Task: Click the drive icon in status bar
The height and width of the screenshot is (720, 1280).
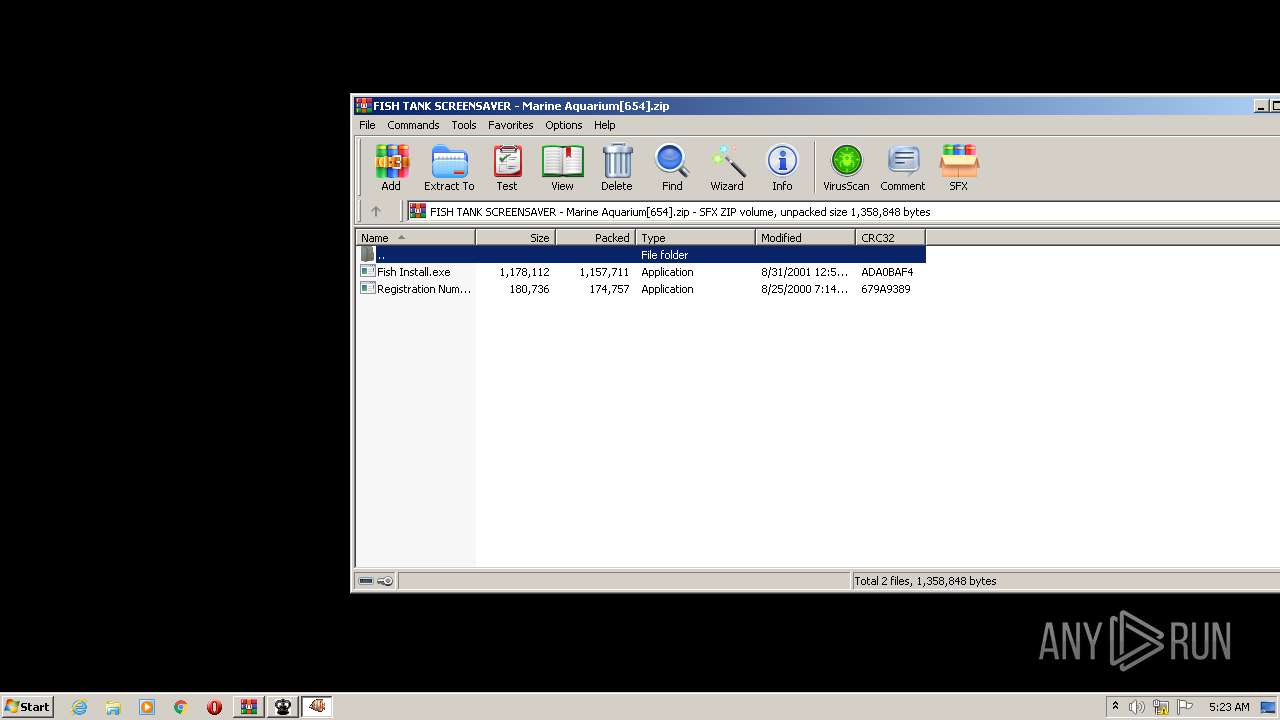Action: tap(366, 581)
